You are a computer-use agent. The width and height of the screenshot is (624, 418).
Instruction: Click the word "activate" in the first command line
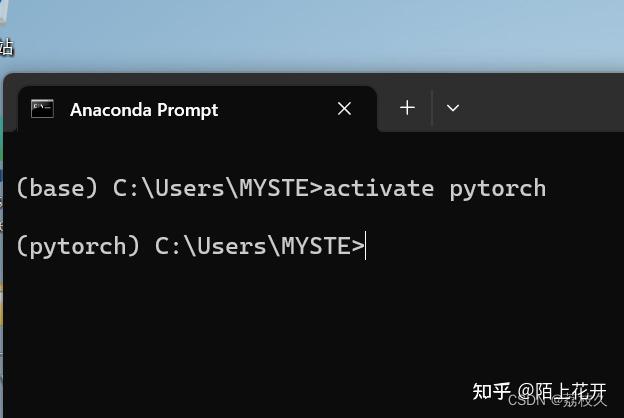[x=378, y=188]
